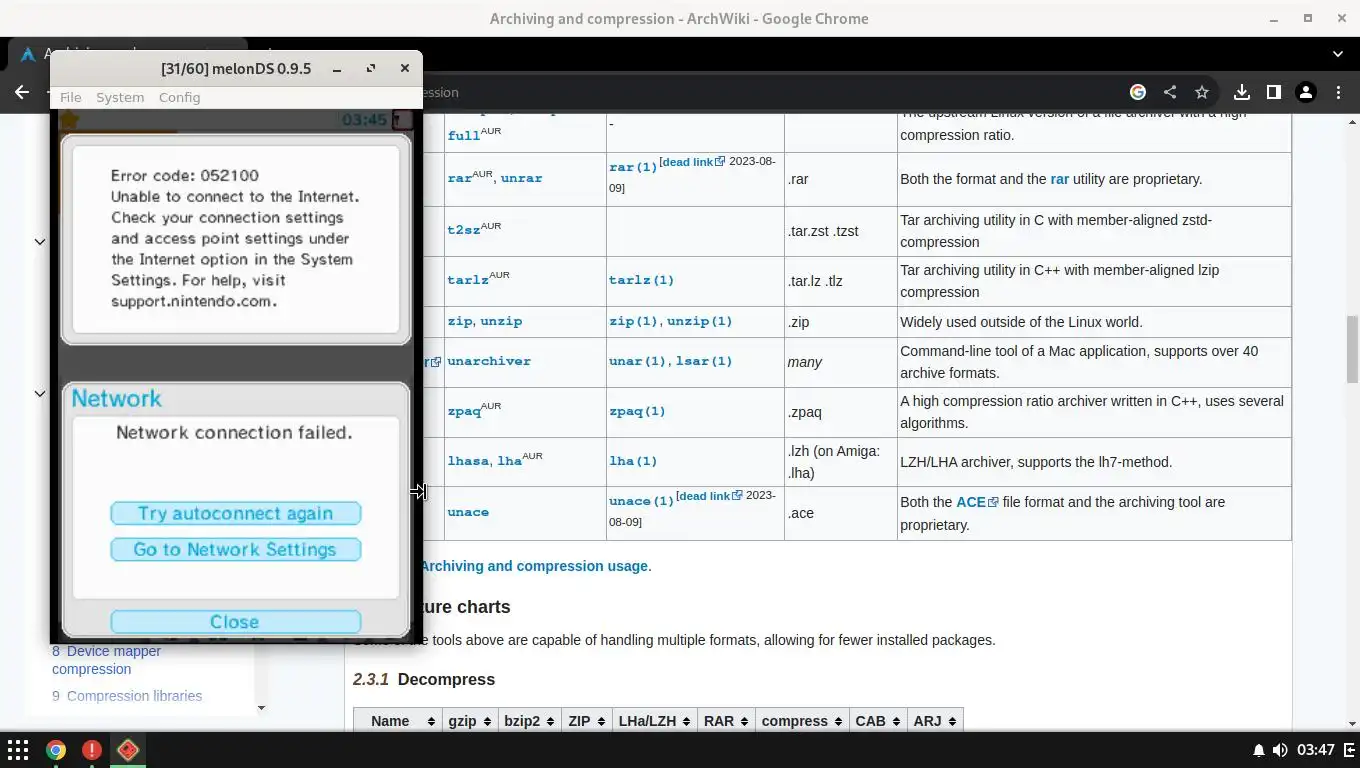Open the unzip package link
The image size is (1360, 768).
(501, 321)
